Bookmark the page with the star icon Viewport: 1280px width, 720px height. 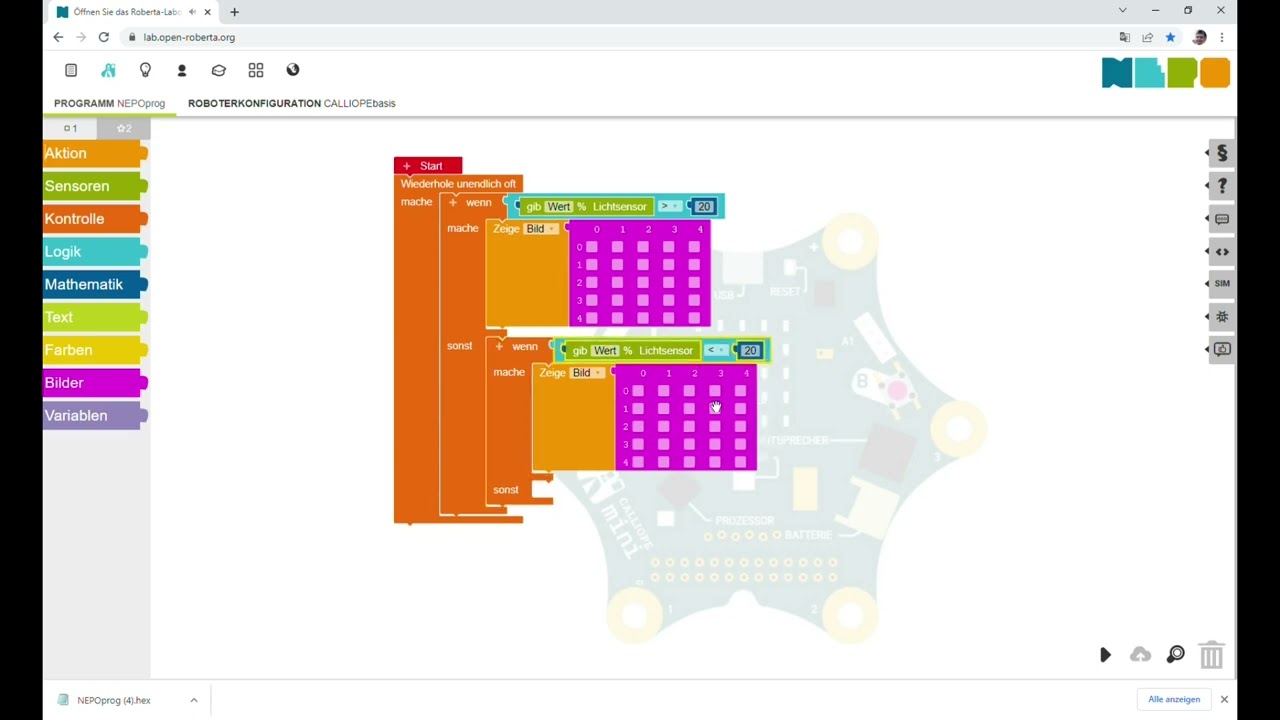click(x=1170, y=37)
